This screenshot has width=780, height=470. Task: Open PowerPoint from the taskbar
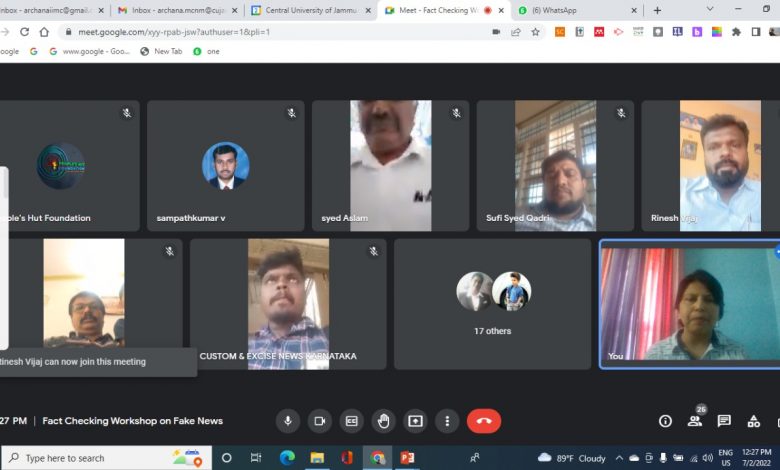pyautogui.click(x=407, y=458)
